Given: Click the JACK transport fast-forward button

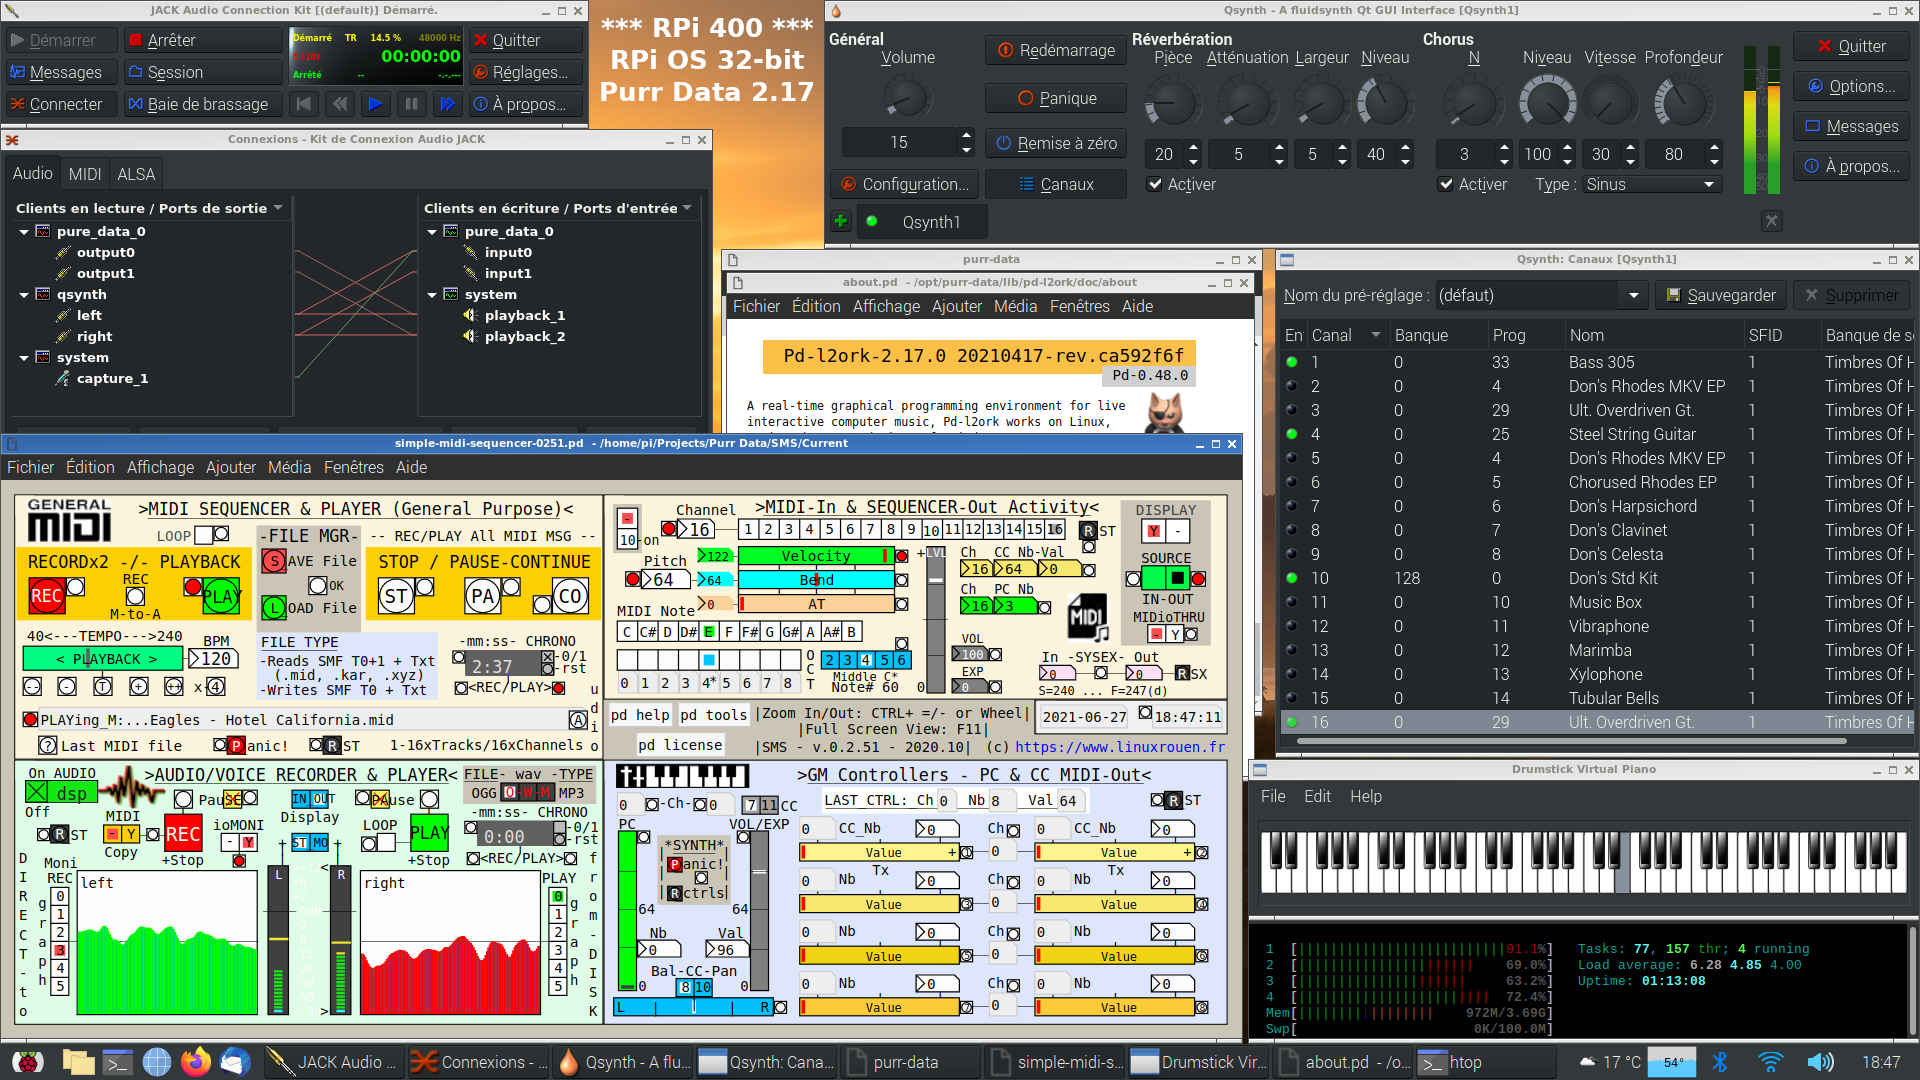Looking at the screenshot, I should (x=447, y=104).
